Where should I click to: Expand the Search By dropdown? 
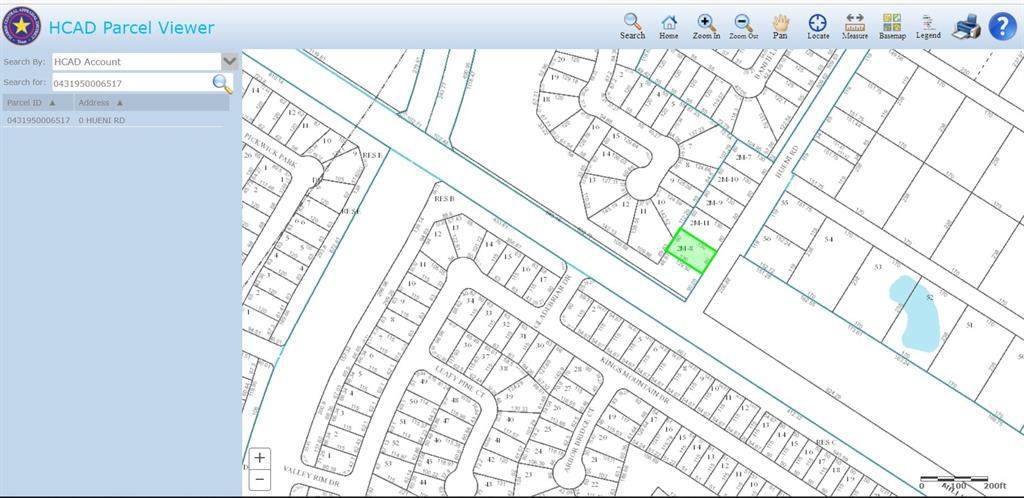coord(229,61)
